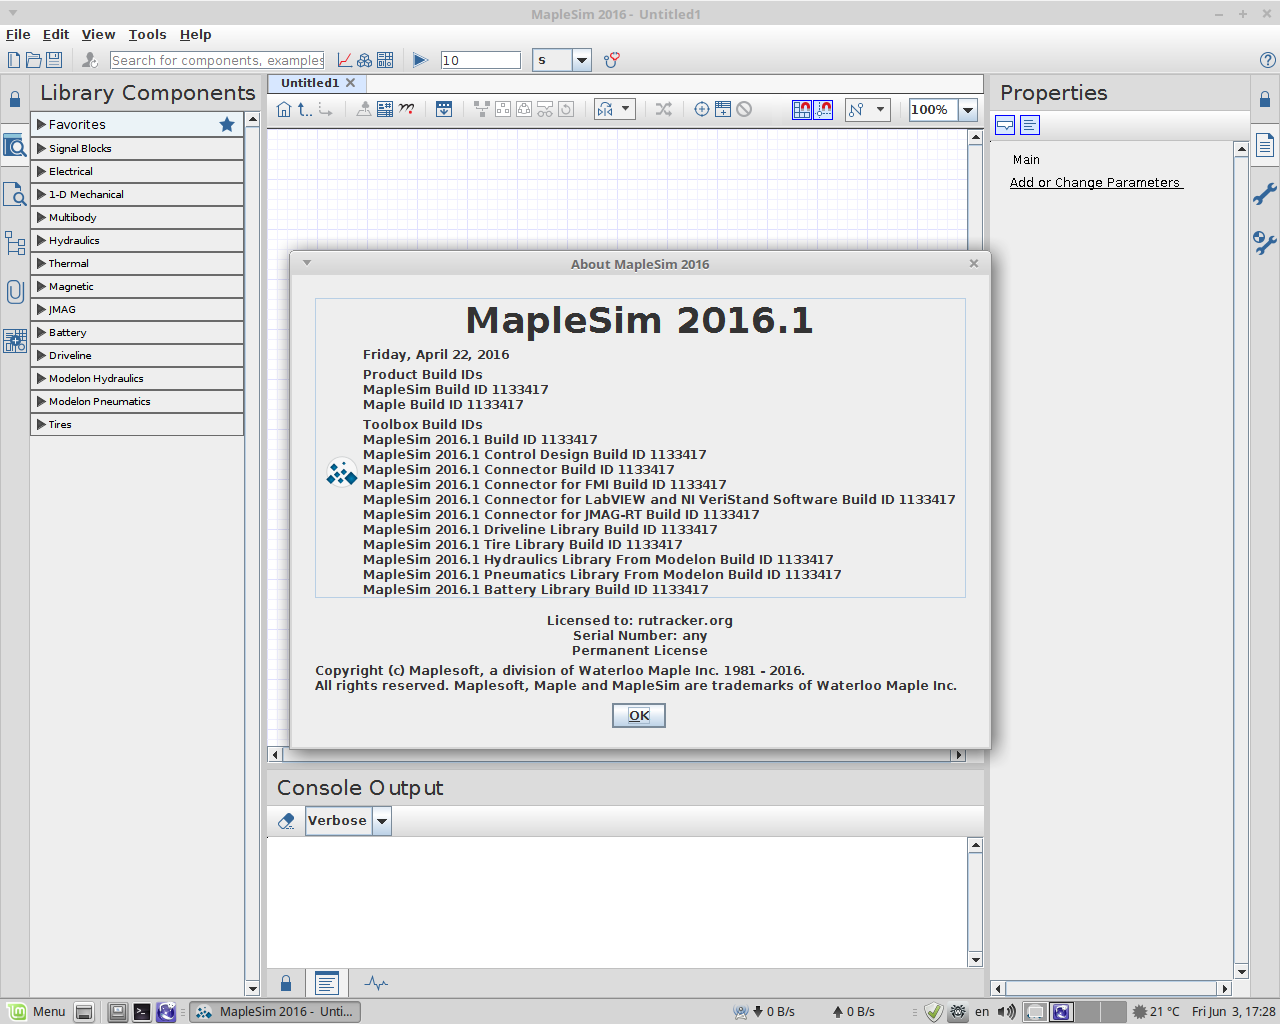Toggle snap to grid magnet
The width and height of the screenshot is (1280, 1024).
[802, 109]
